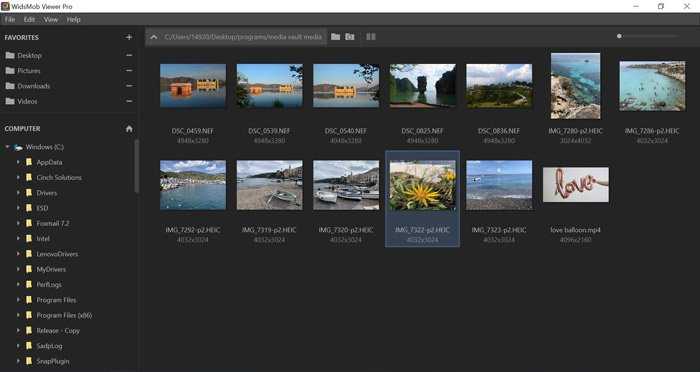Remove Videos from favorites with minus icon

(129, 101)
